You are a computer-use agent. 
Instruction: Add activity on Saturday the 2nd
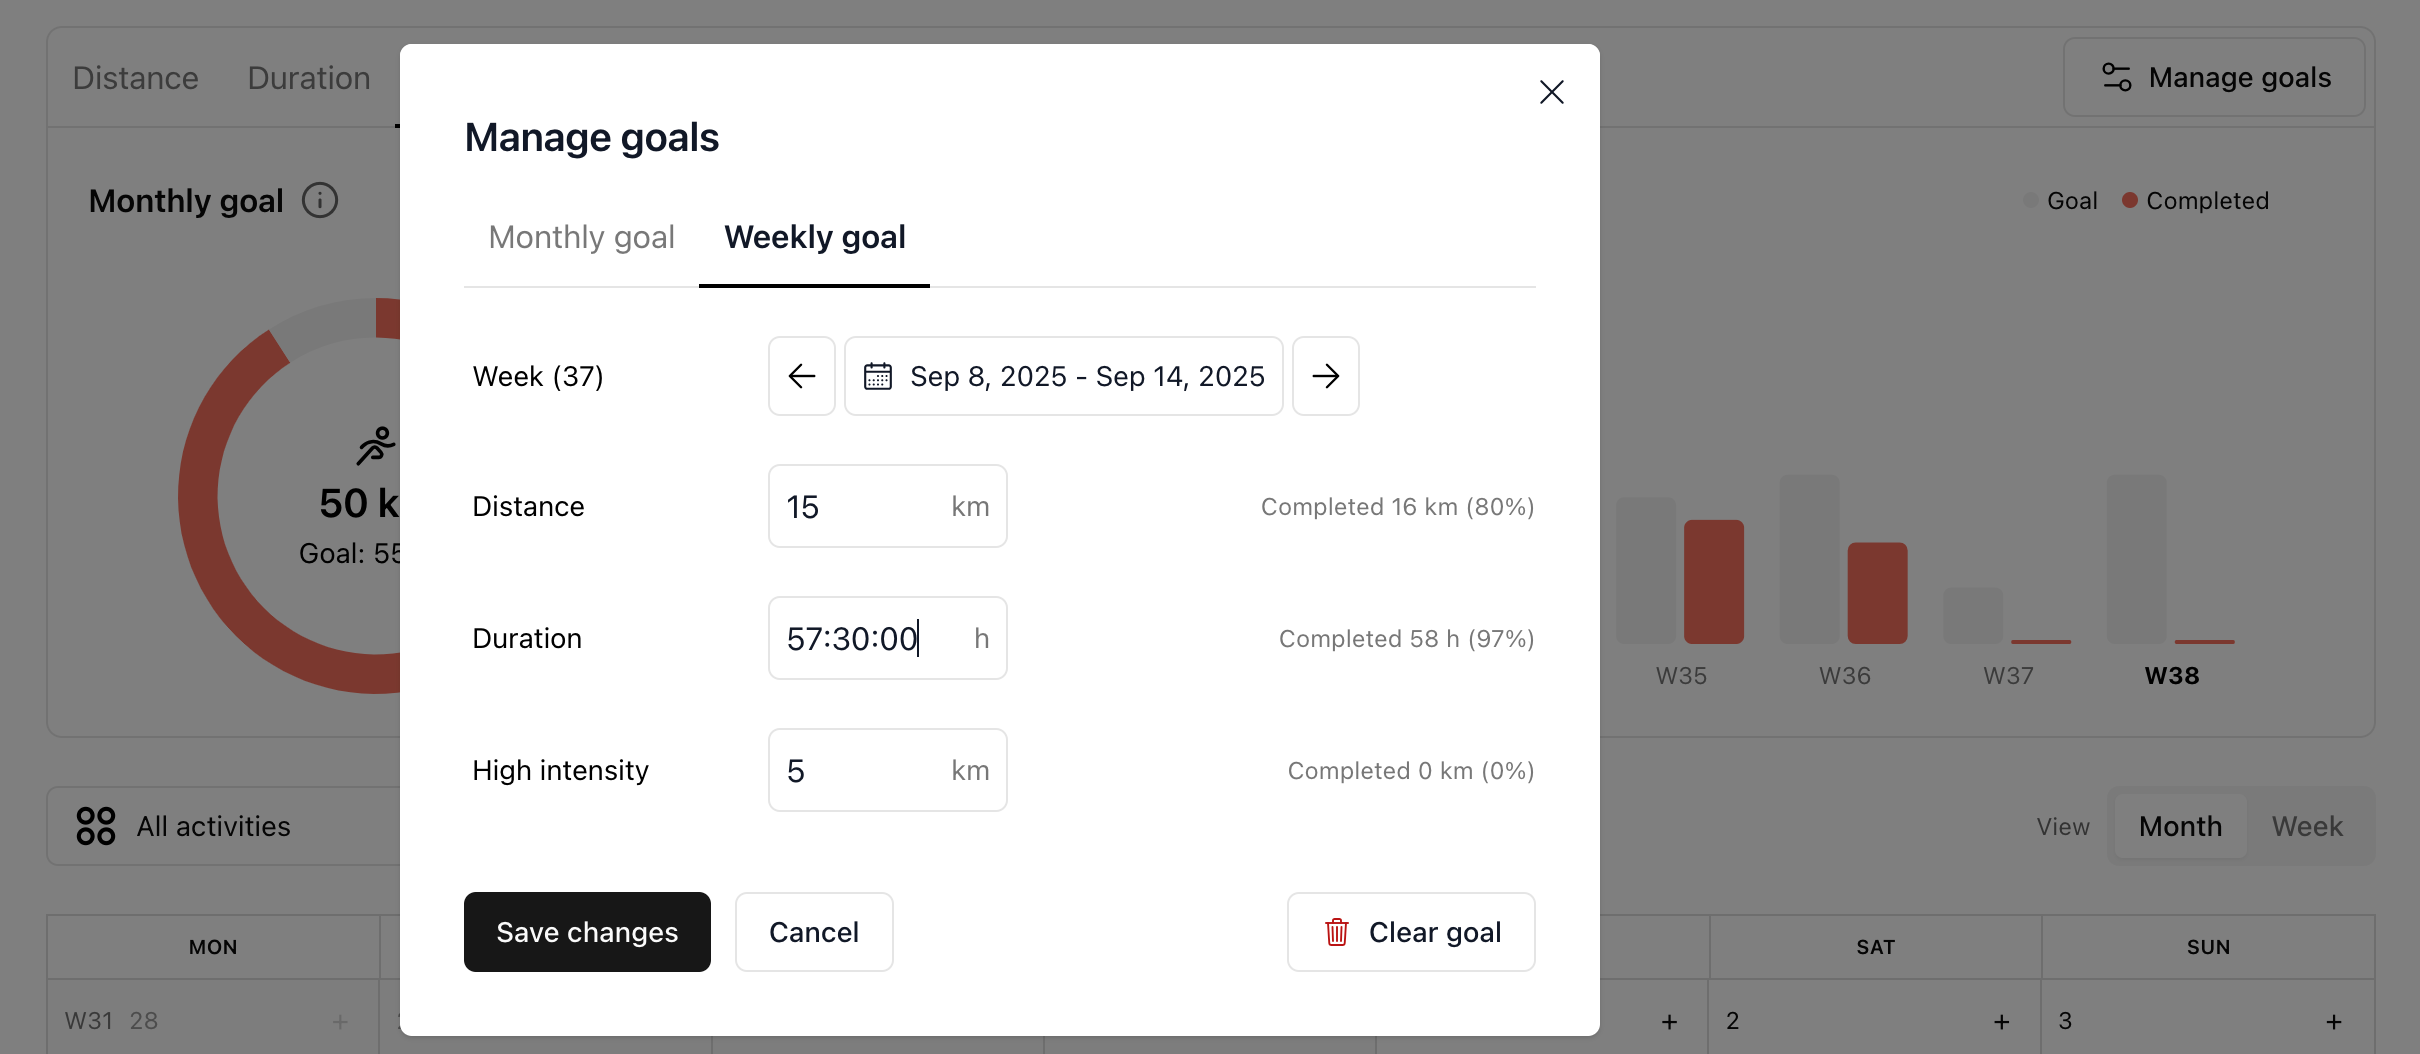point(2002,1021)
